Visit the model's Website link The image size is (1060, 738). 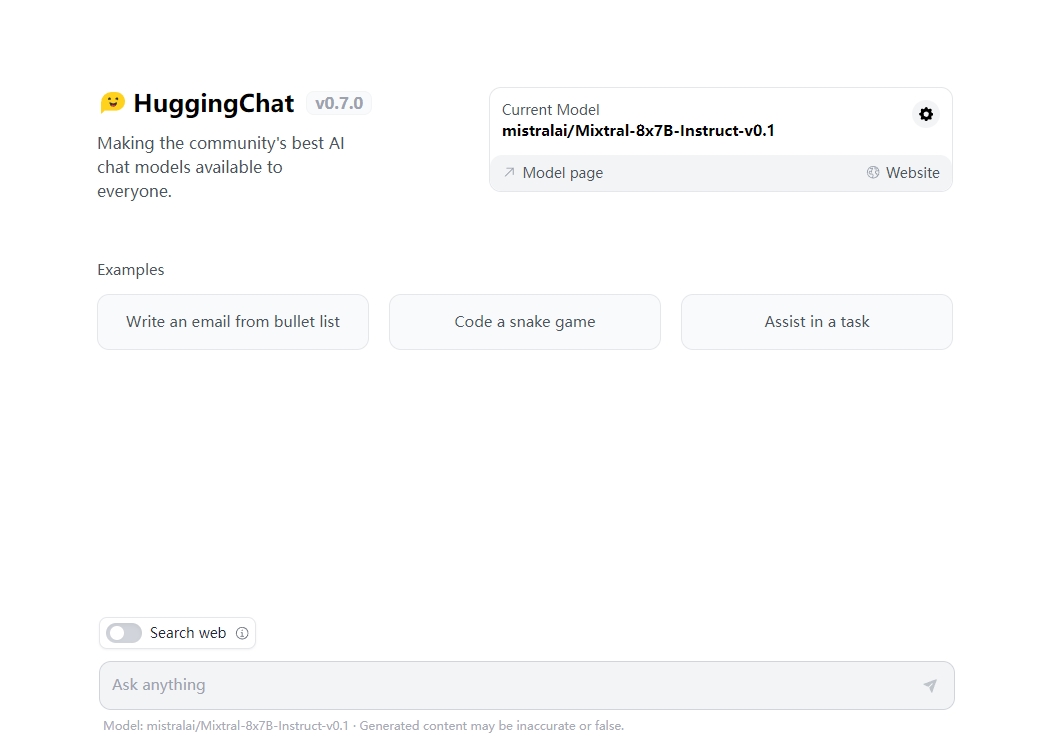912,173
